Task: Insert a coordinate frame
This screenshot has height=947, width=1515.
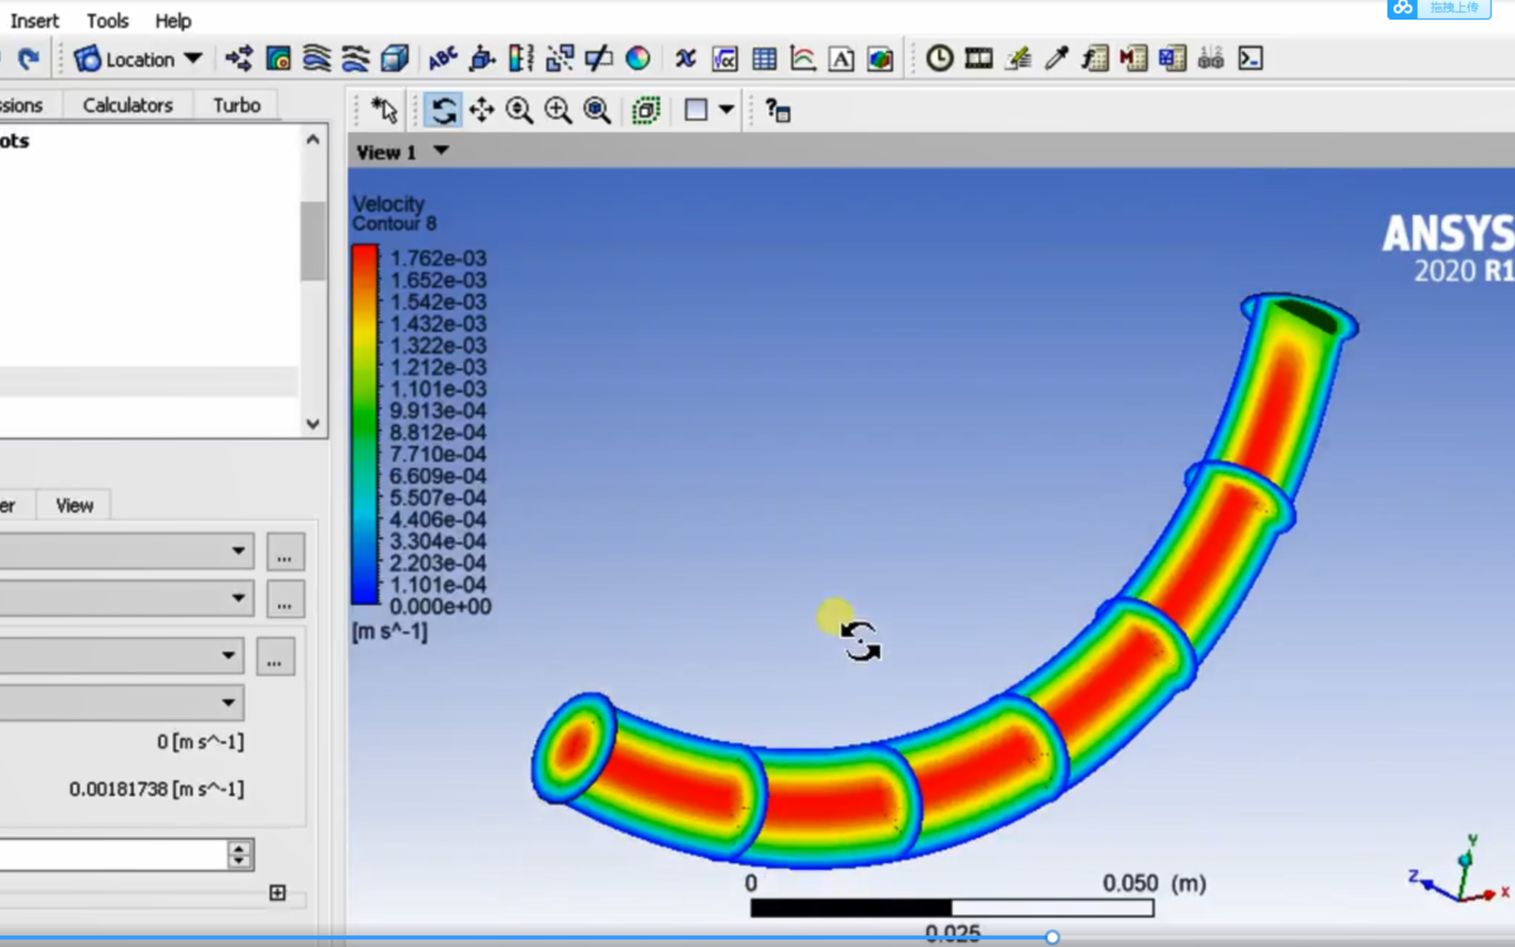Action: point(482,59)
